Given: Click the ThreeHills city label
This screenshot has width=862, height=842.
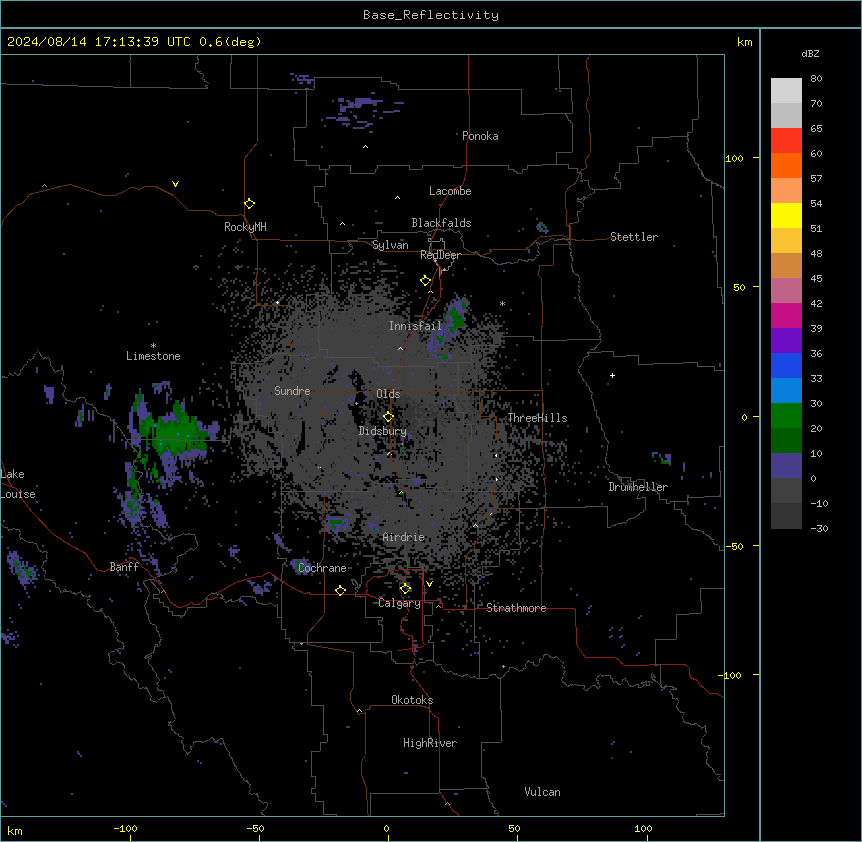Looking at the screenshot, I should point(537,418).
